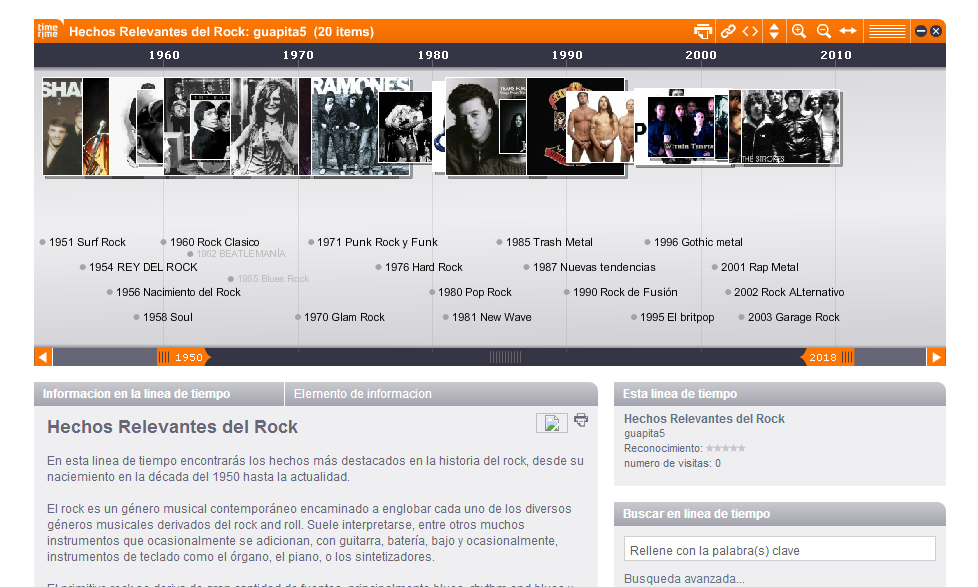Open the 1956 Nacimiento del Rock event
This screenshot has height=588, width=978.
pos(173,292)
